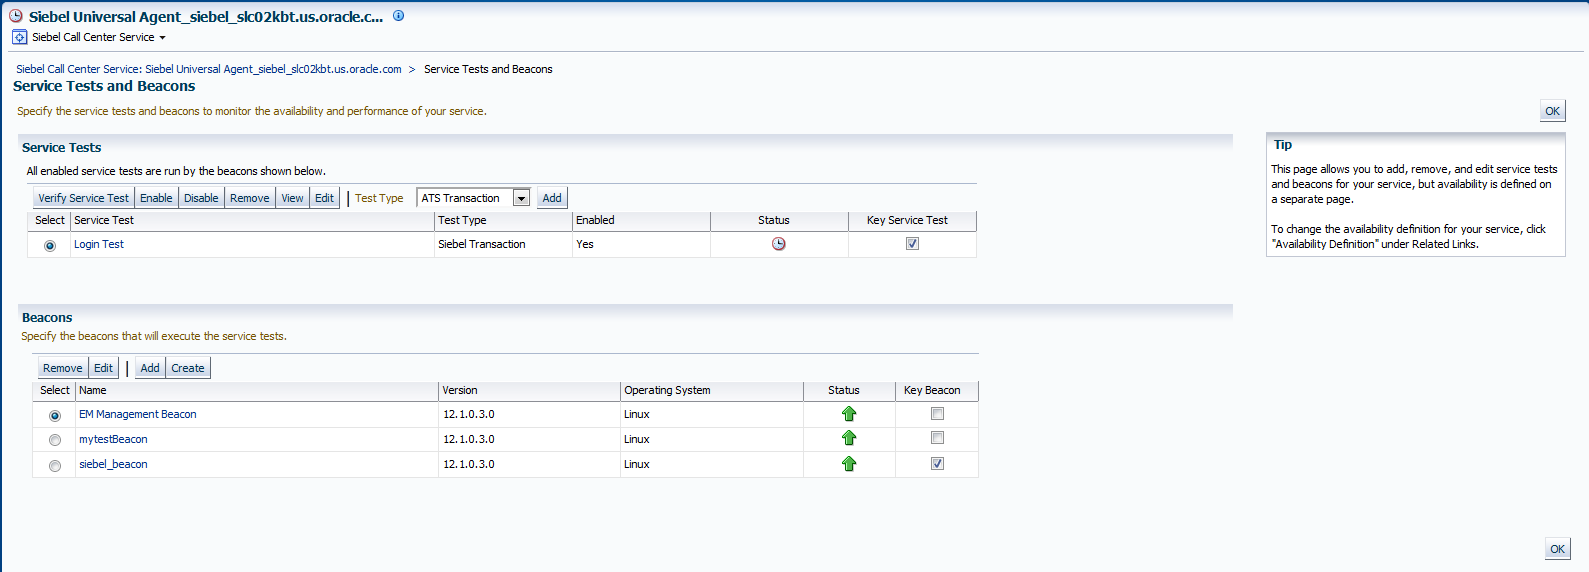The height and width of the screenshot is (572, 1589).
Task: Click the Siebel Call Center Service target icon
Action: click(x=19, y=37)
